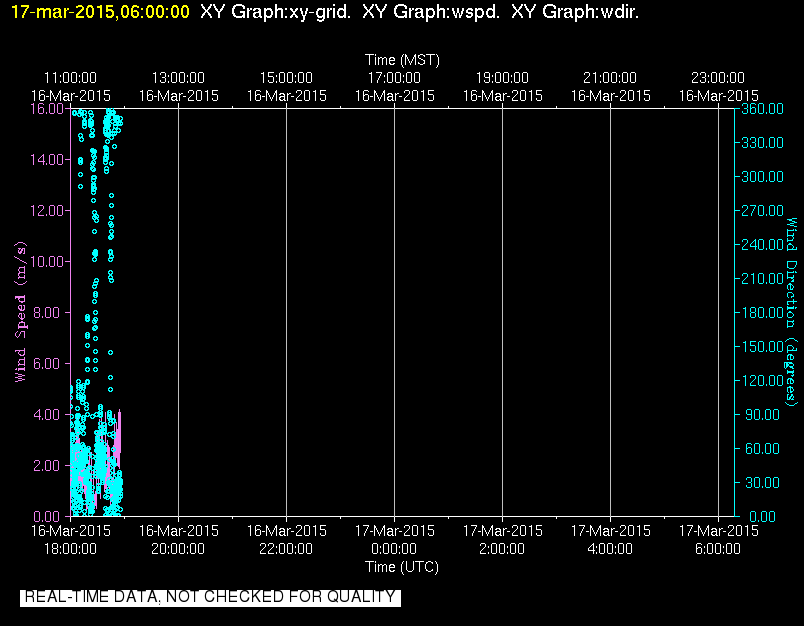Click the 21:00:00 MST tick label
The width and height of the screenshot is (804, 626).
click(610, 78)
